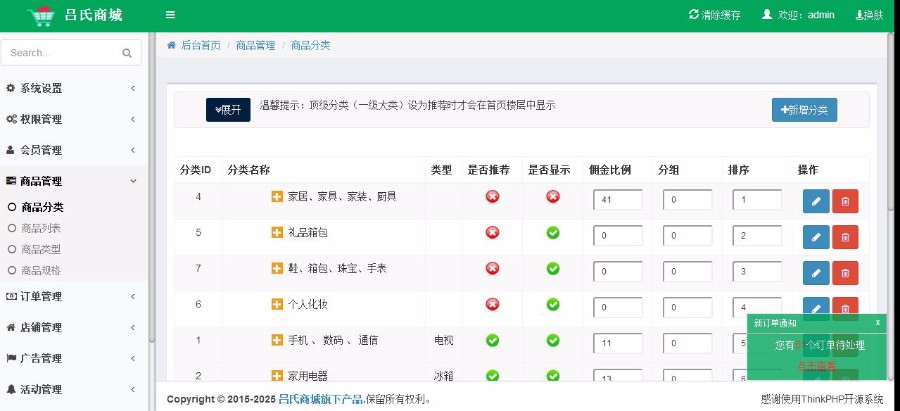Delete category 礼品箱包 with trash icon

coord(845,237)
